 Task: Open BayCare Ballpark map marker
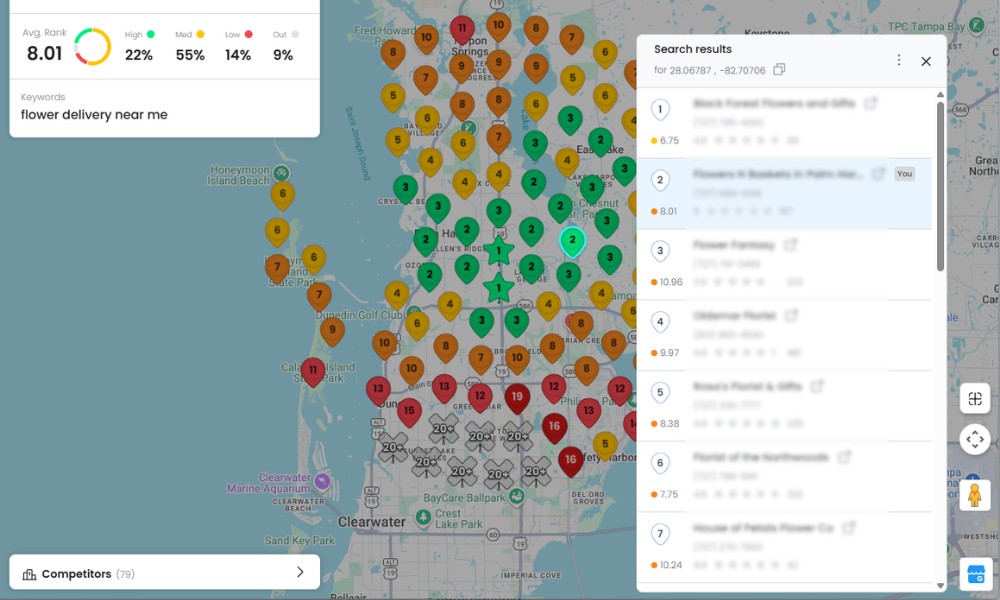coord(517,496)
